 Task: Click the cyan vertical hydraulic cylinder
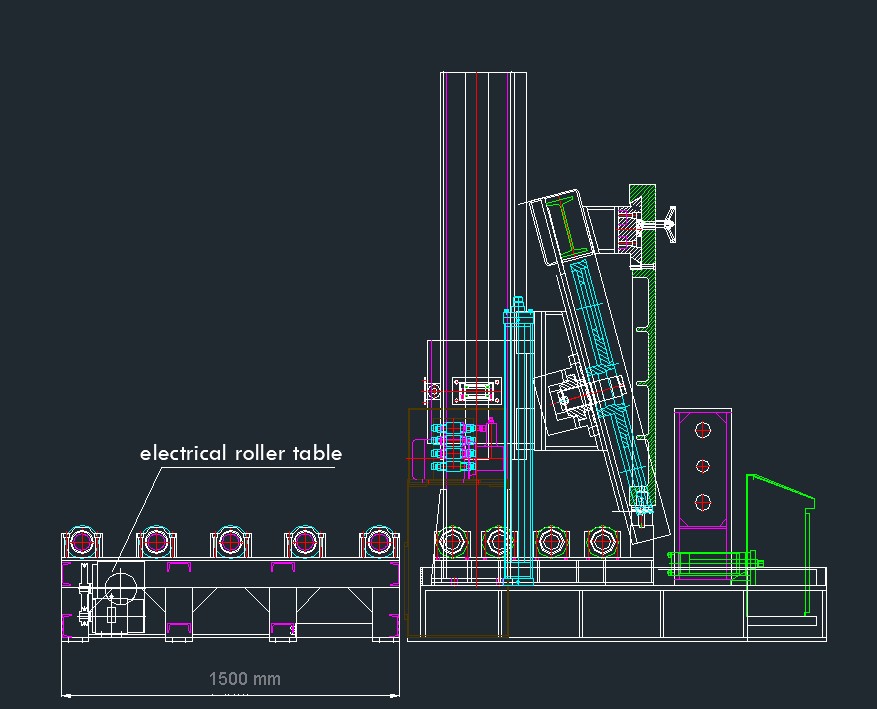pos(518,440)
